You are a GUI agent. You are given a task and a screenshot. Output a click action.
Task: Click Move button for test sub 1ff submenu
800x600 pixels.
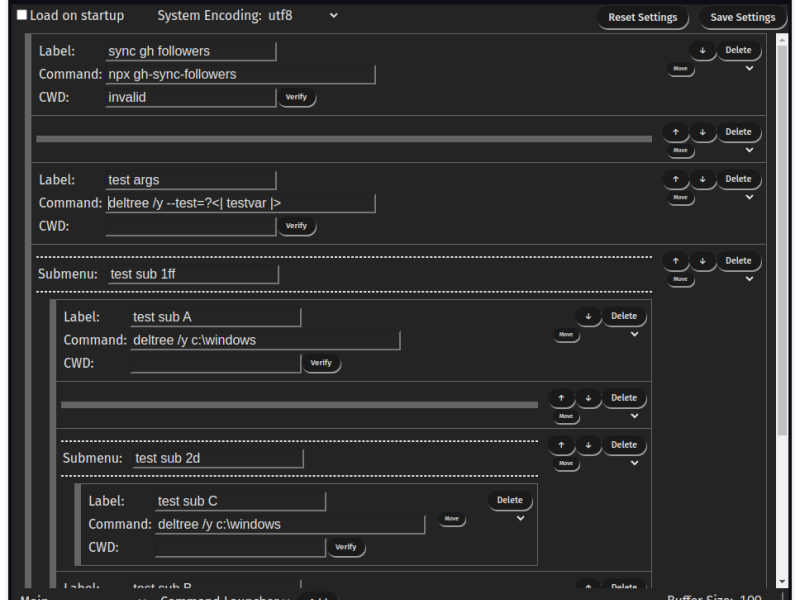click(x=681, y=280)
